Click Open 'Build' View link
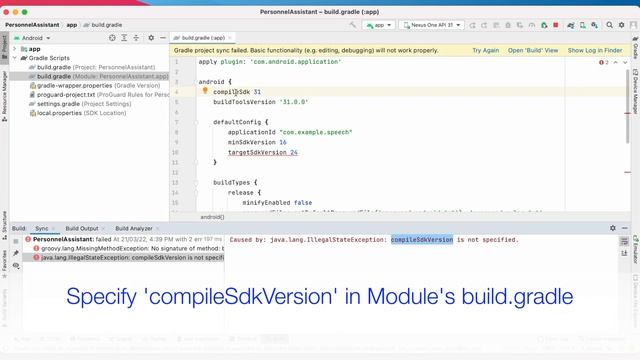The width and height of the screenshot is (640, 360). [533, 50]
